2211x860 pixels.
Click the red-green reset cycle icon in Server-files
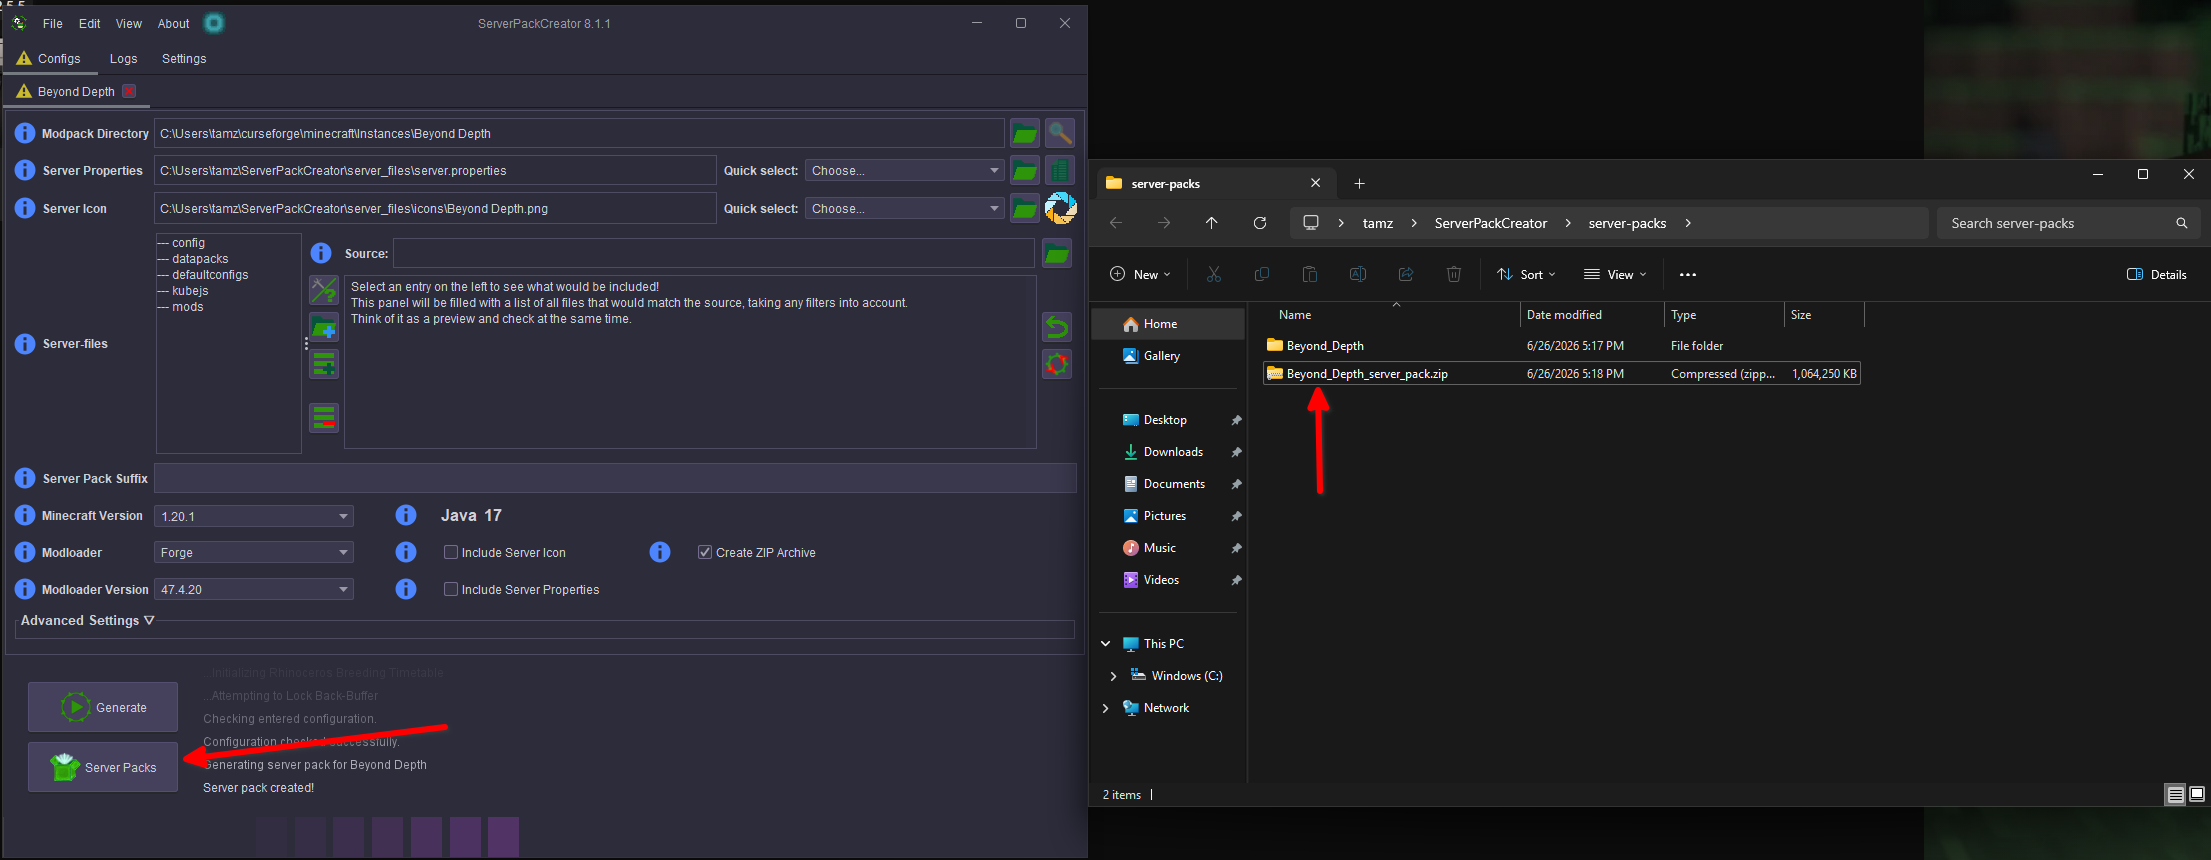(x=1057, y=364)
